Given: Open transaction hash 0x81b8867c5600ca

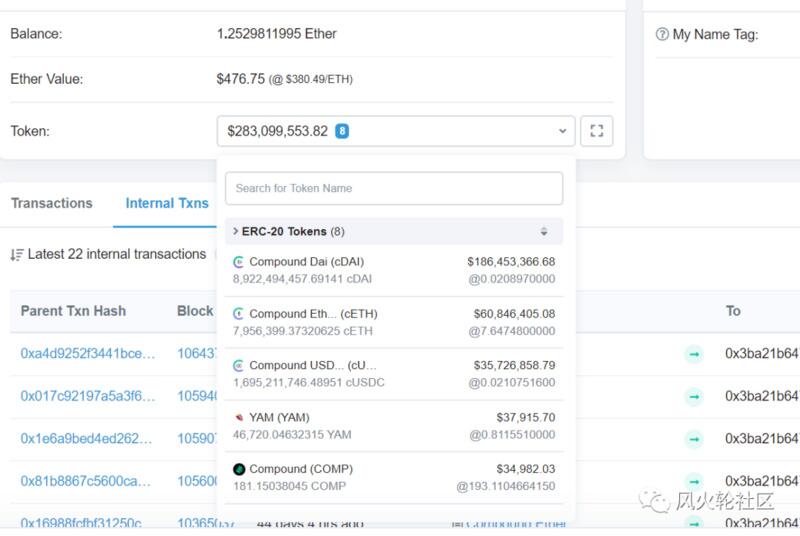Looking at the screenshot, I should 86,481.
